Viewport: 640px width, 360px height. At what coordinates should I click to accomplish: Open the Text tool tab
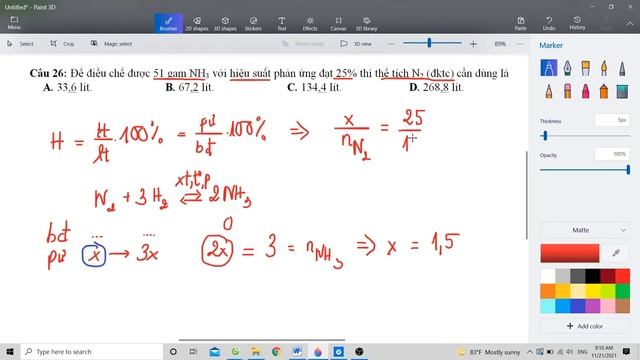[x=282, y=23]
